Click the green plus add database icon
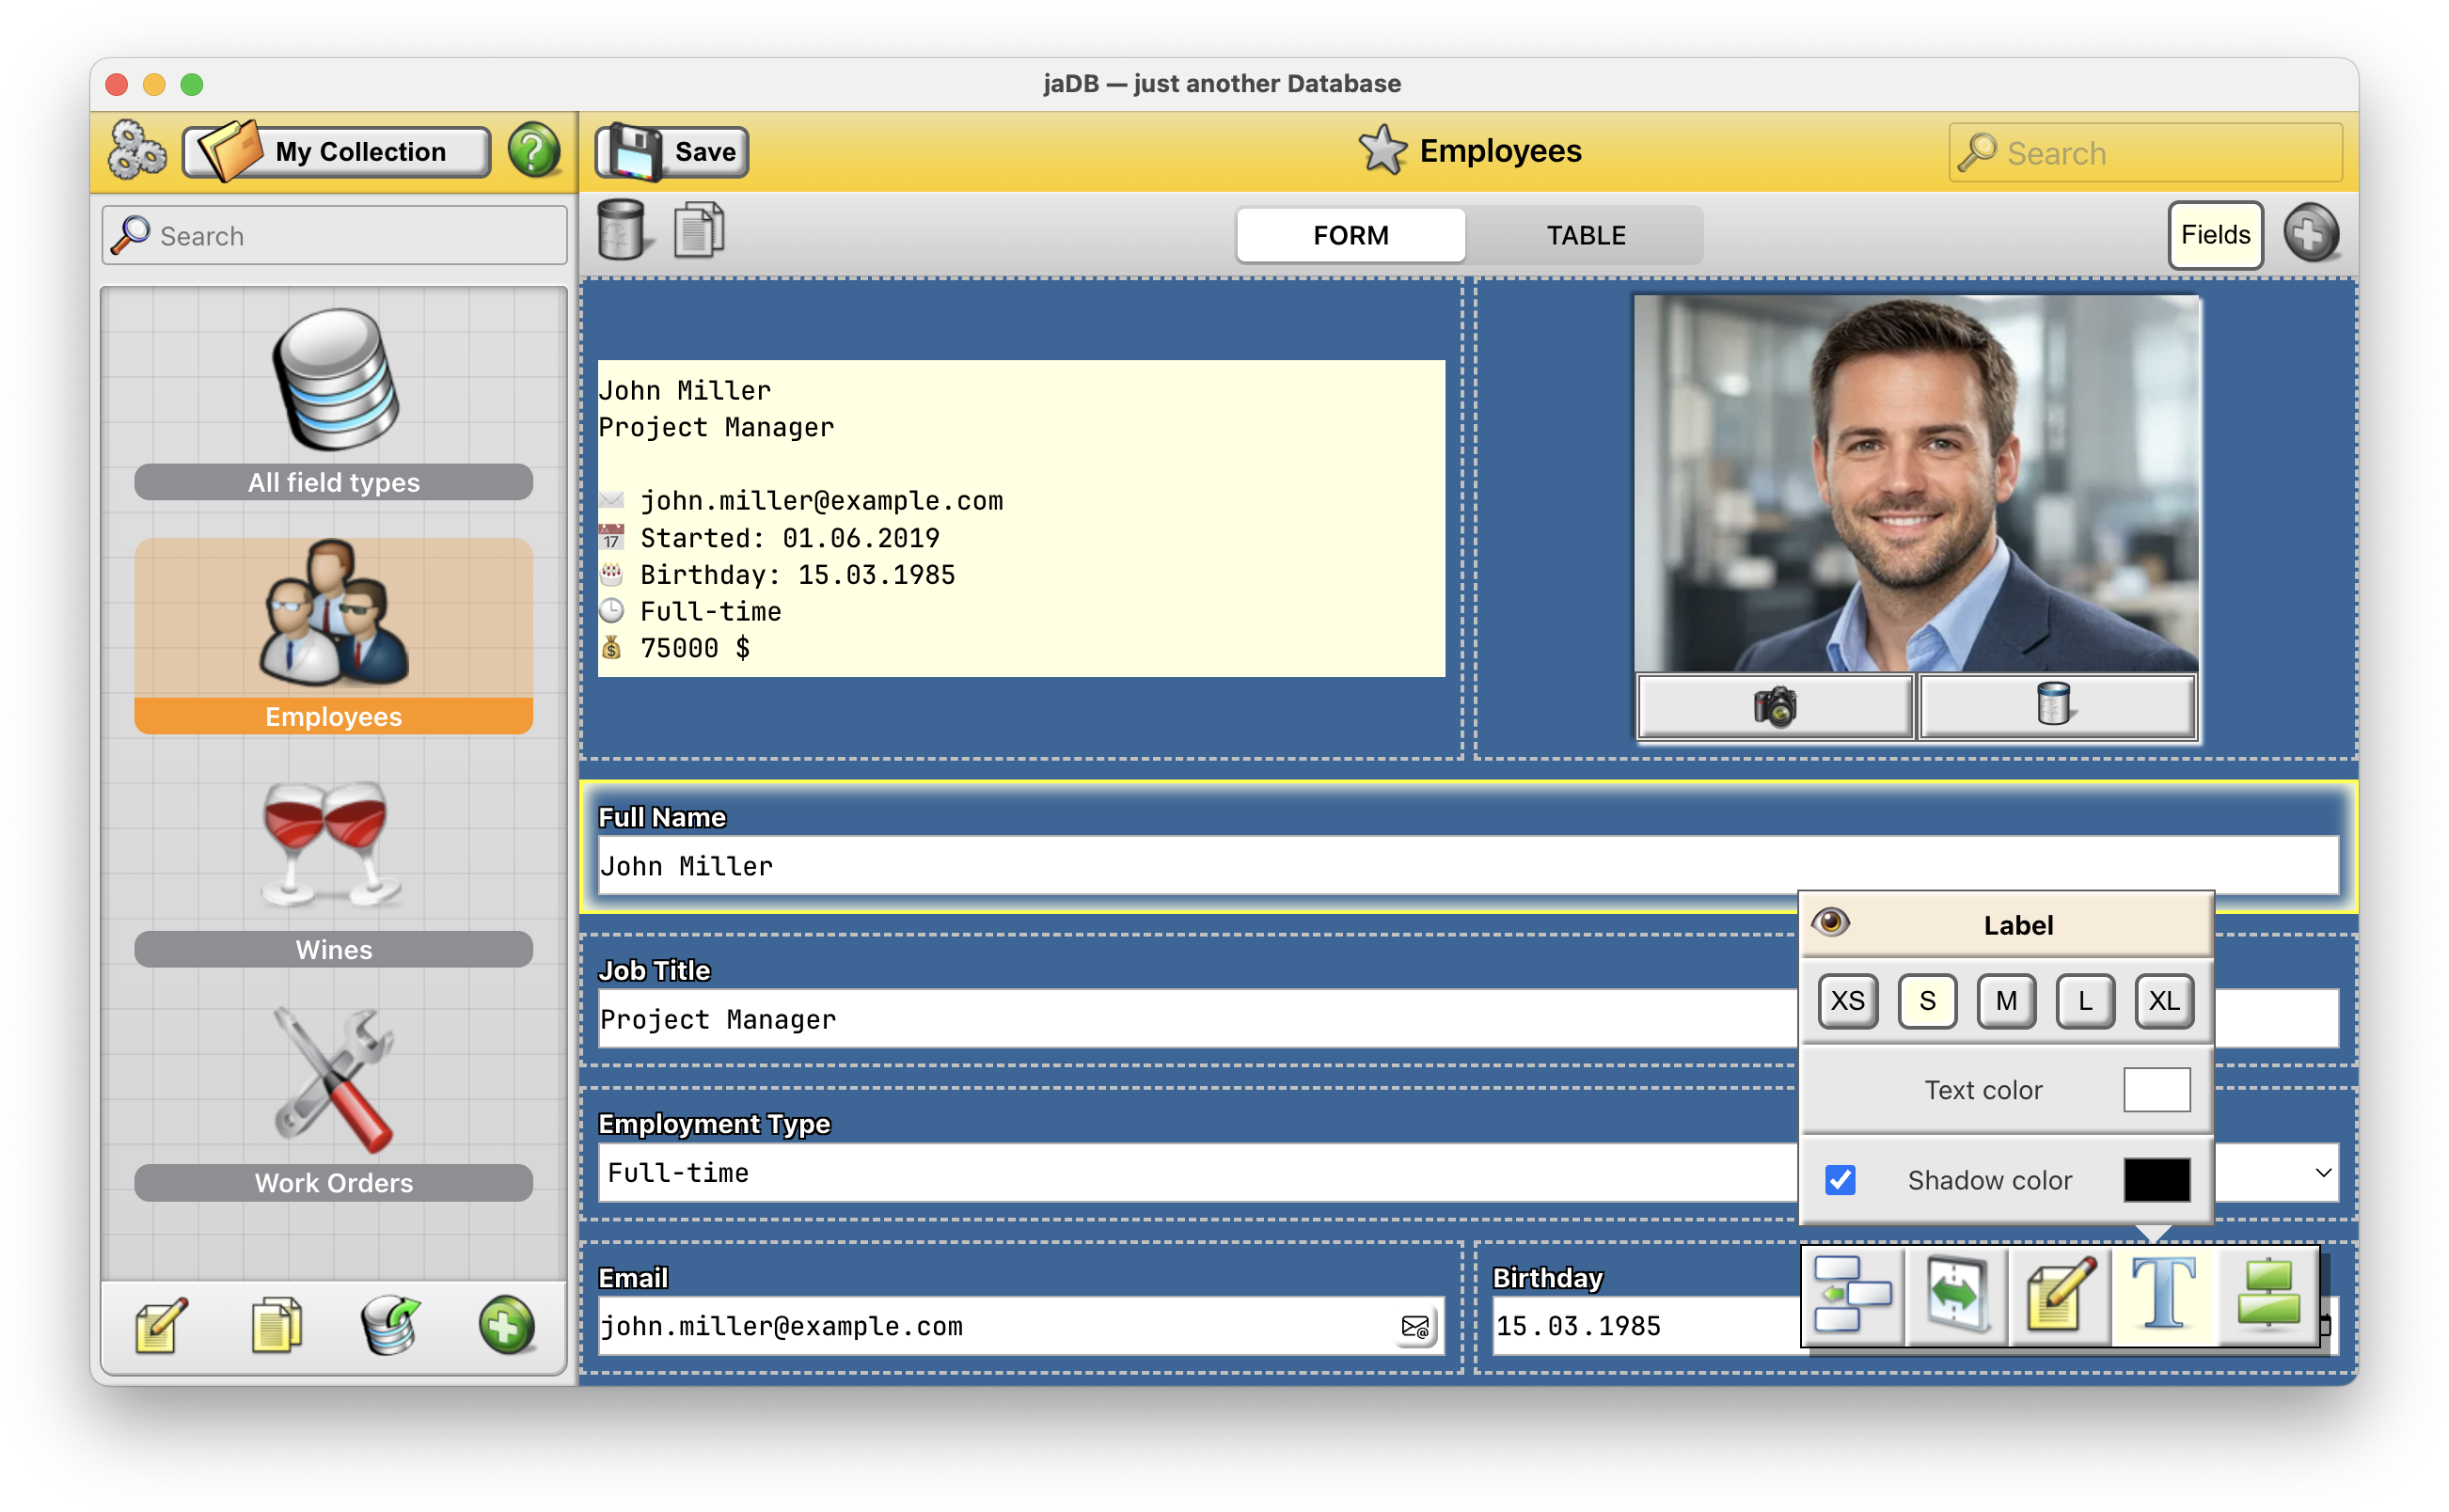The image size is (2449, 1512). click(506, 1326)
